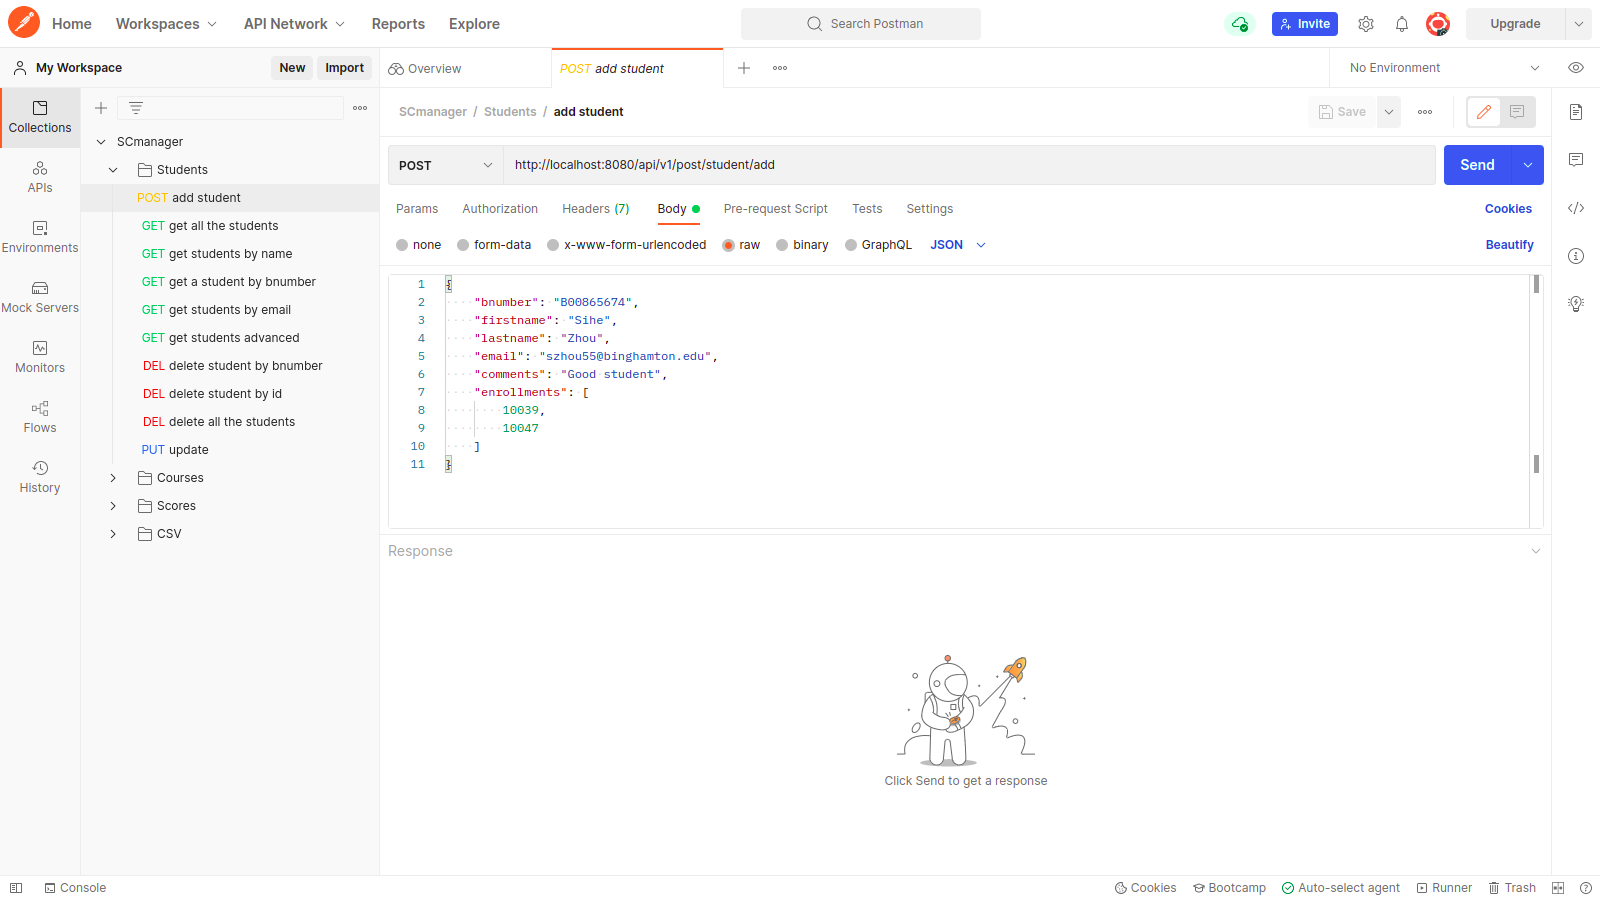Image resolution: width=1600 pixels, height=900 pixels.
Task: Click into the request URL field
Action: click(969, 165)
